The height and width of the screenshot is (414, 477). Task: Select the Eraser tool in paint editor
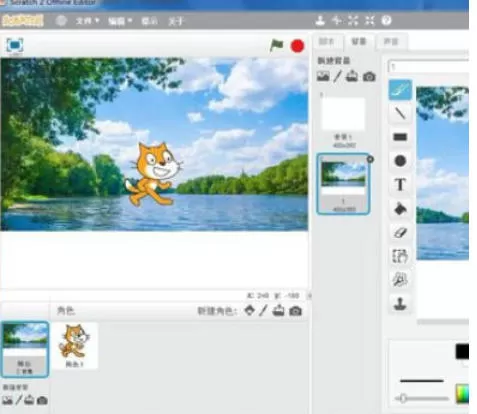(x=400, y=232)
